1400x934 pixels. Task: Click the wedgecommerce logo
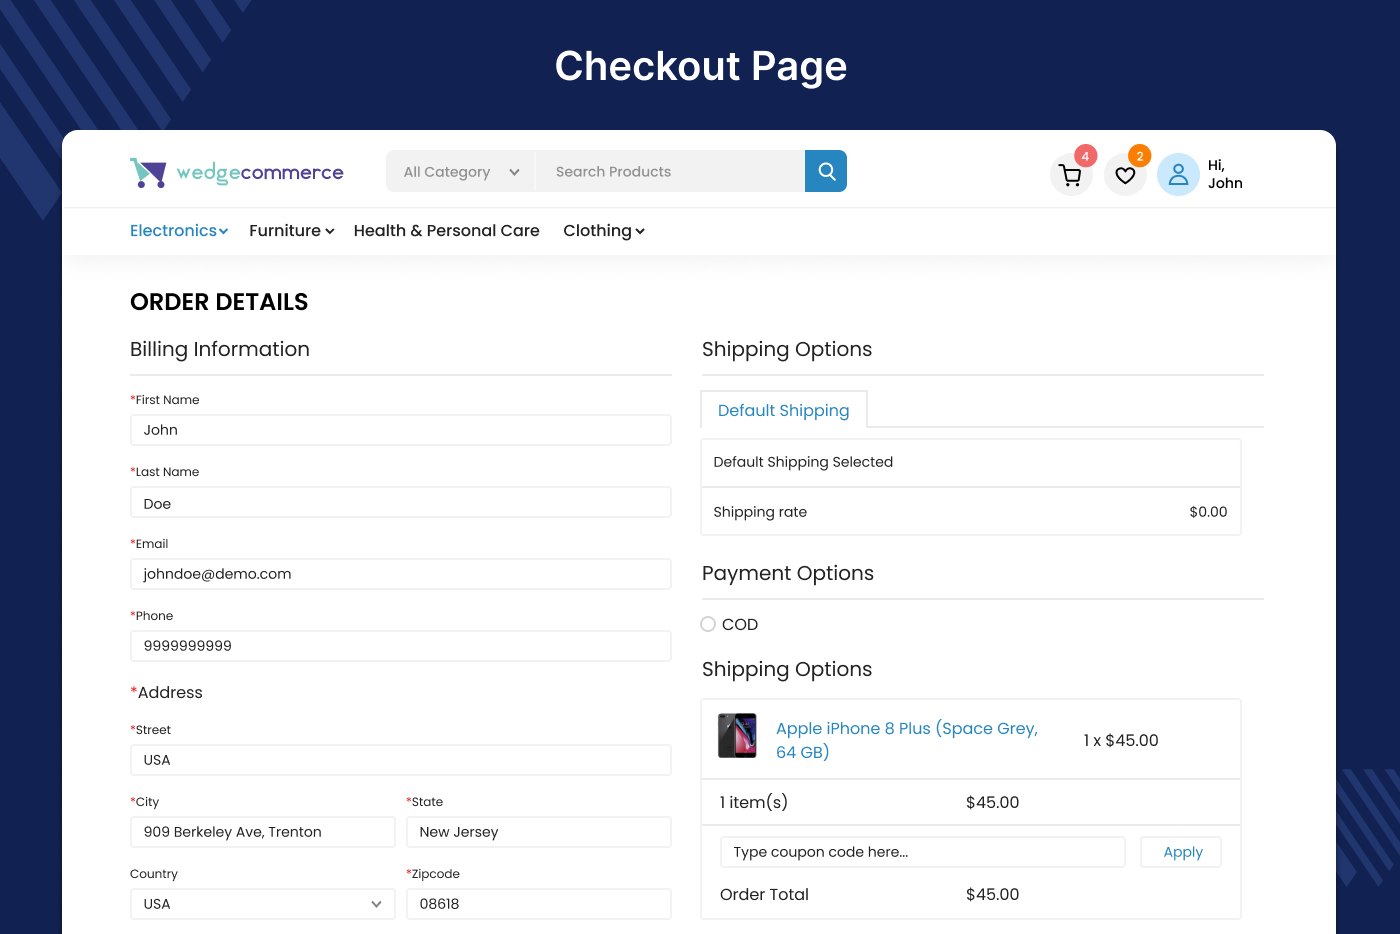point(236,171)
